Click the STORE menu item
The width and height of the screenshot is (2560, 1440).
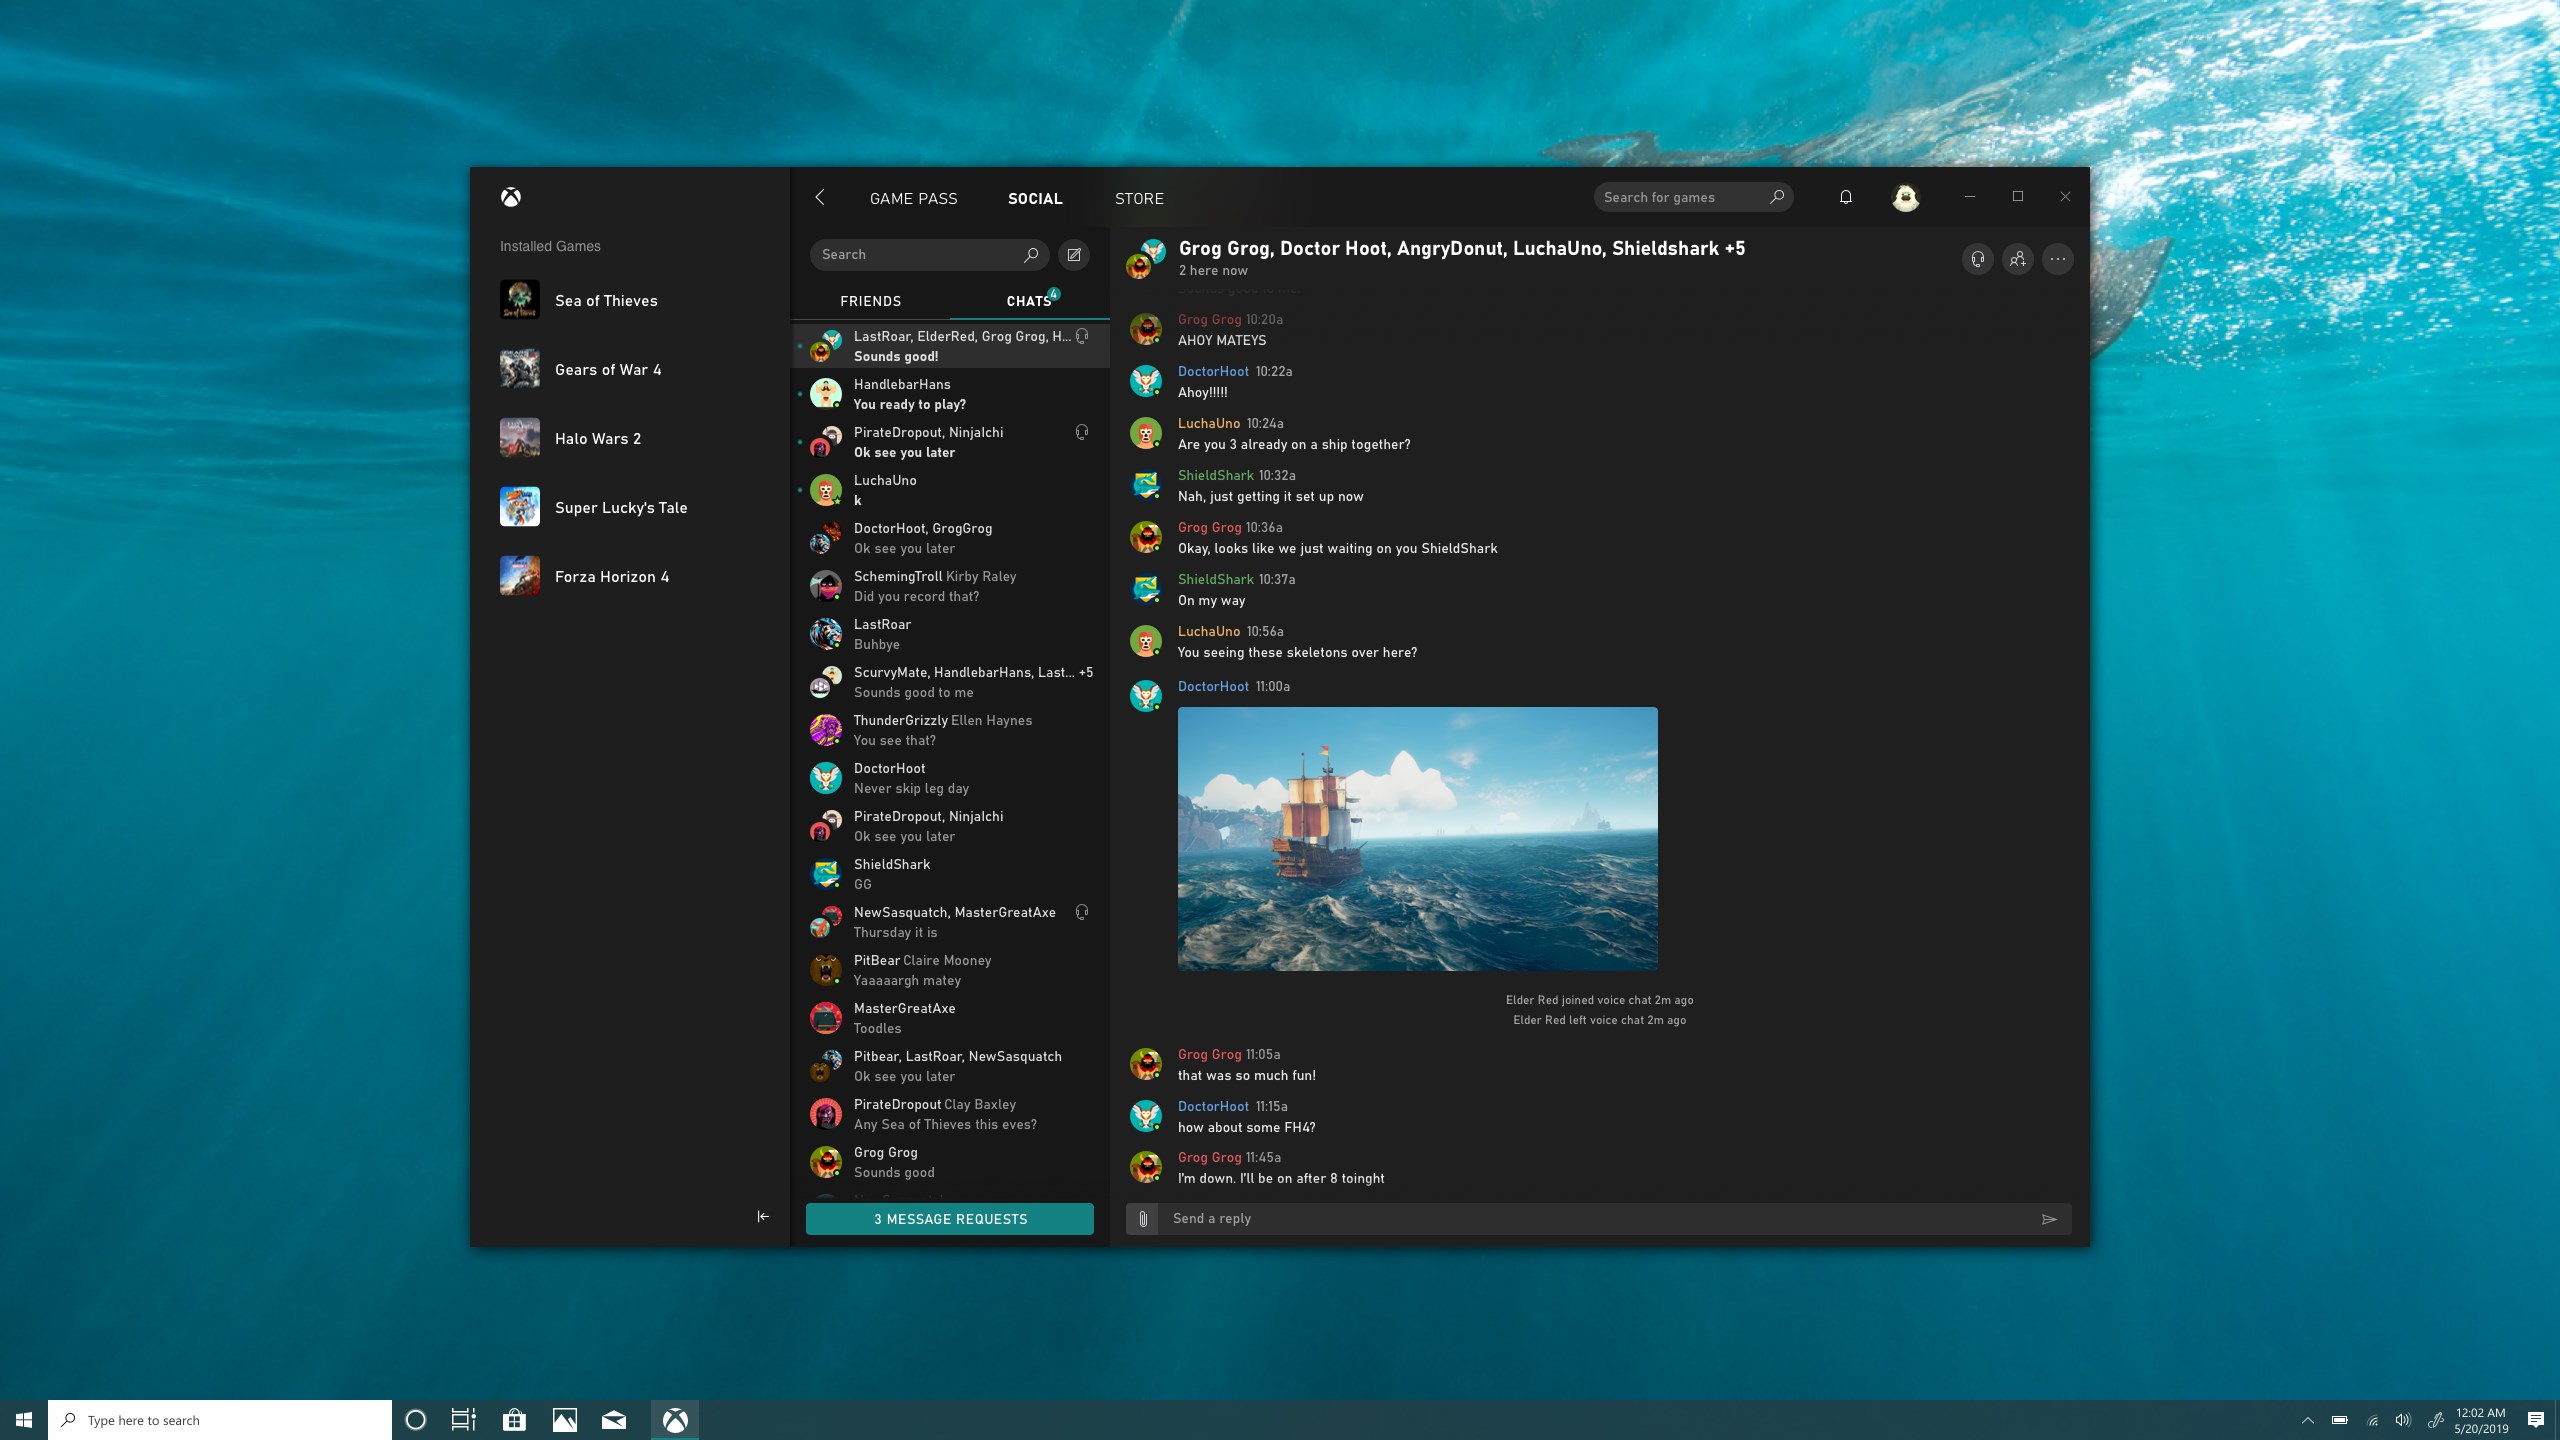1139,197
